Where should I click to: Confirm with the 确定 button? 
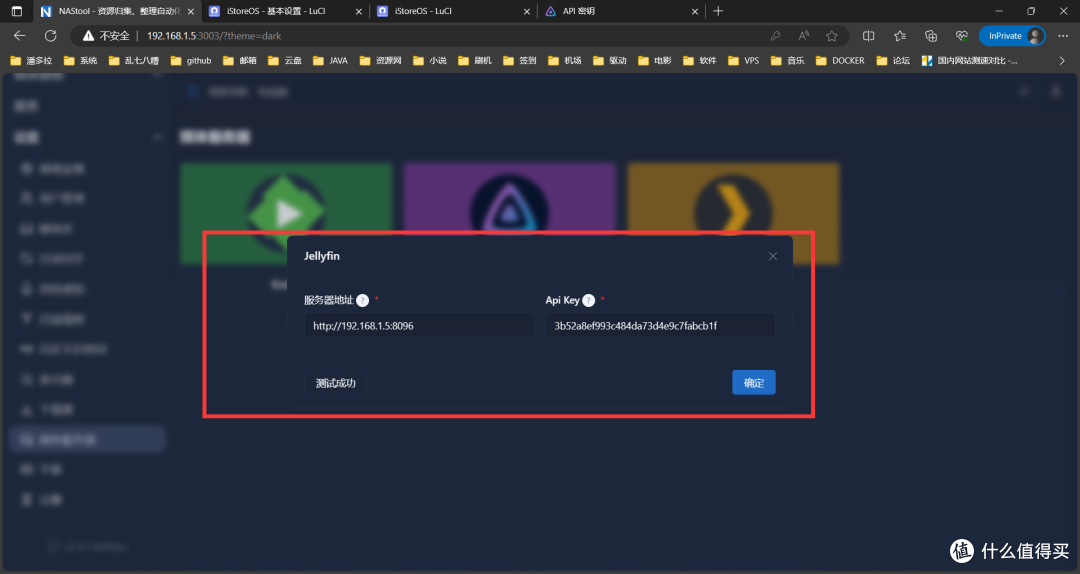[x=754, y=383]
